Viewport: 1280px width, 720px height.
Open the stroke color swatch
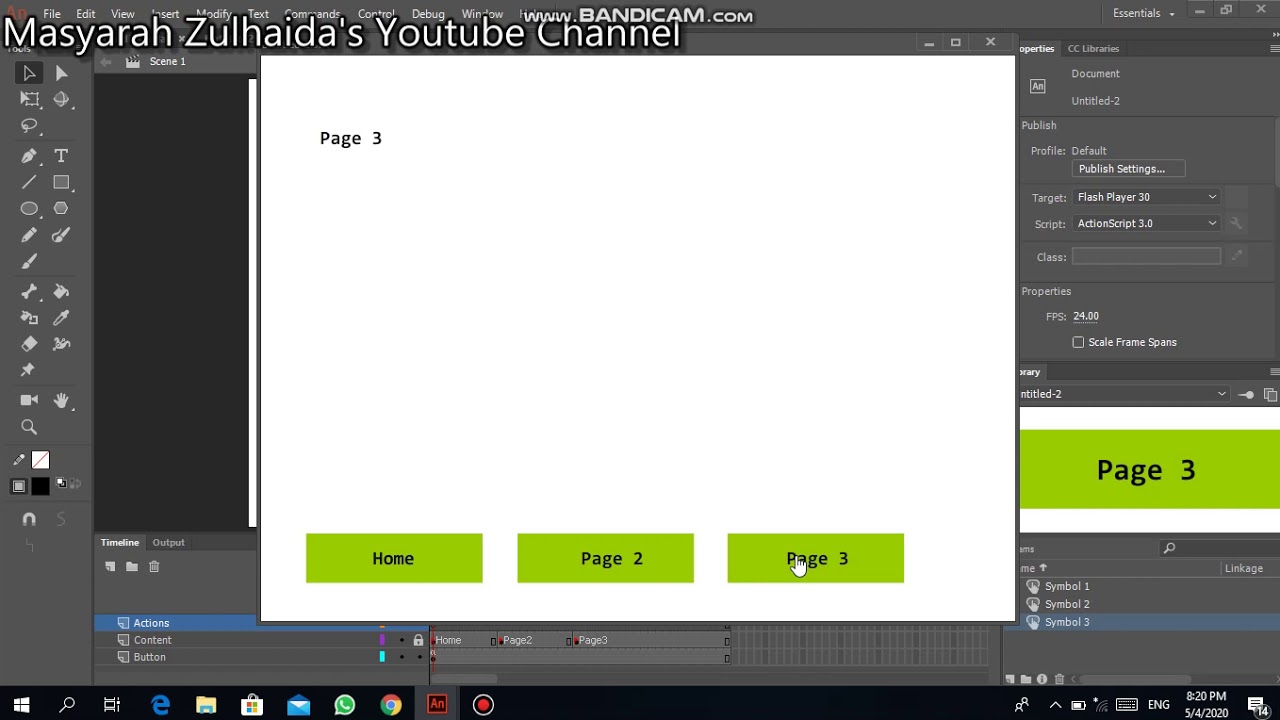40,460
